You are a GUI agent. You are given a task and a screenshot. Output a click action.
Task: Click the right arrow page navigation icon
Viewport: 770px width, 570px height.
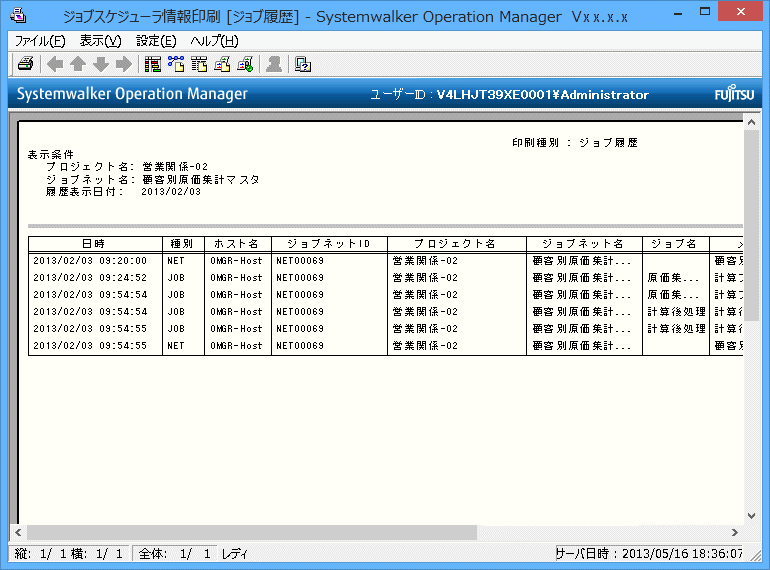tap(124, 64)
